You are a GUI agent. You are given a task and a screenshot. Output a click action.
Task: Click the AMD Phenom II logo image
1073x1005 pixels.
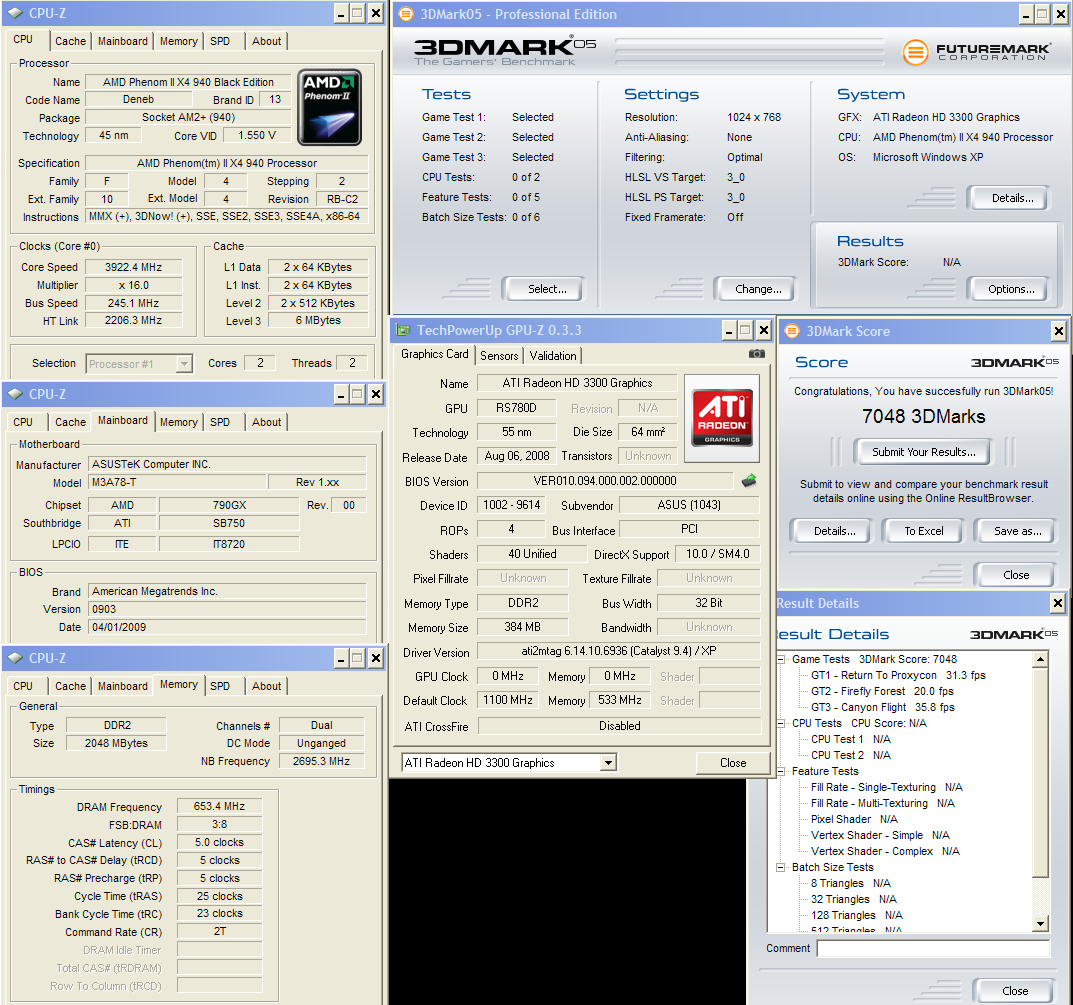point(329,107)
